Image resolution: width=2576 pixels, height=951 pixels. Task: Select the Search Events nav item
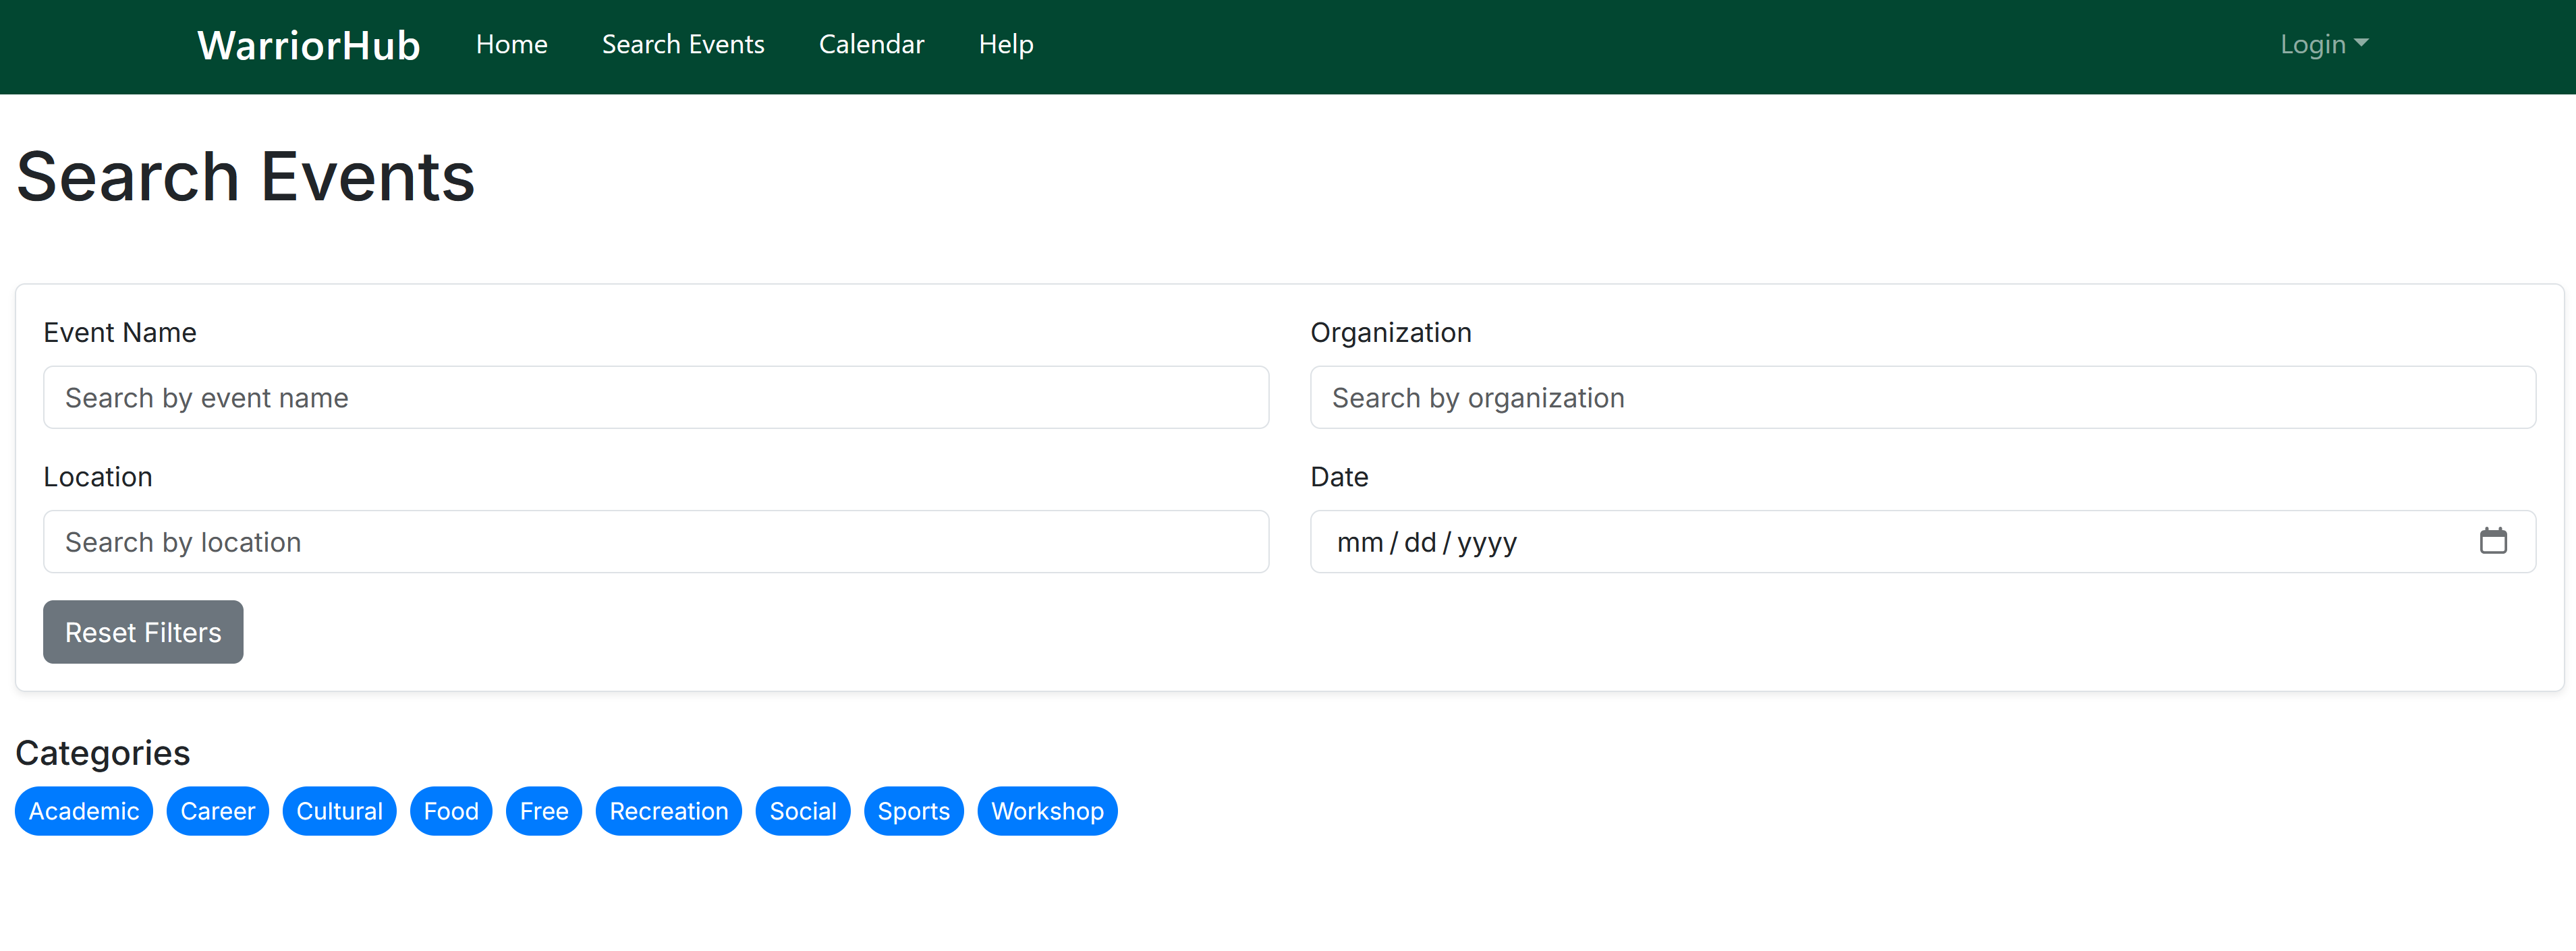click(x=683, y=44)
